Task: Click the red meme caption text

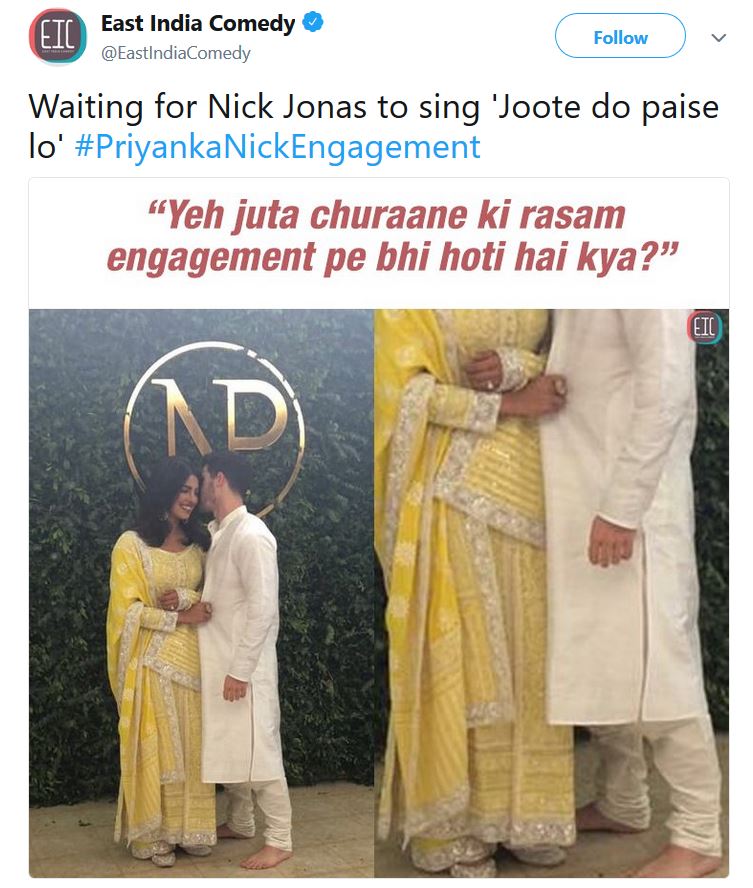Action: pos(392,237)
